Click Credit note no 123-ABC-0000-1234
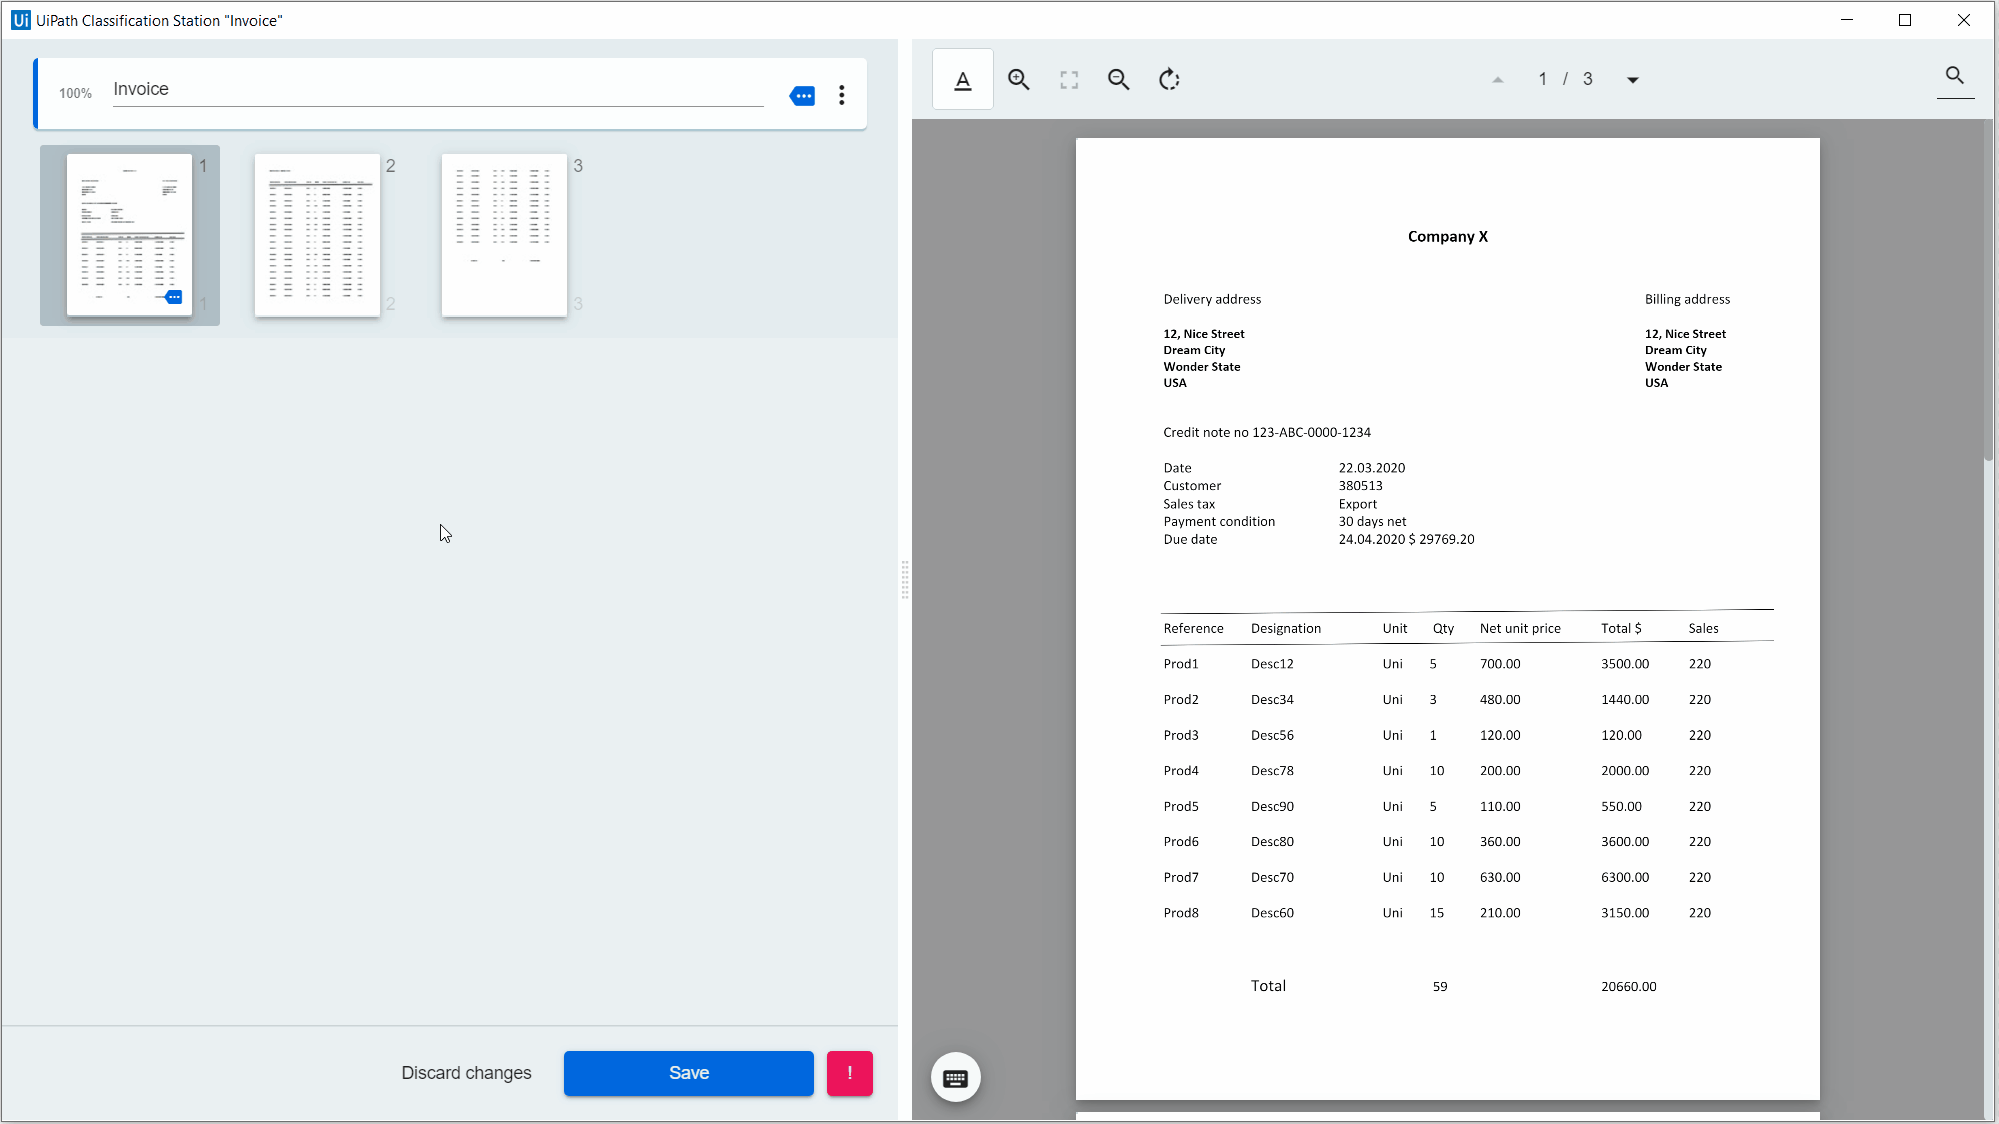 coord(1266,432)
